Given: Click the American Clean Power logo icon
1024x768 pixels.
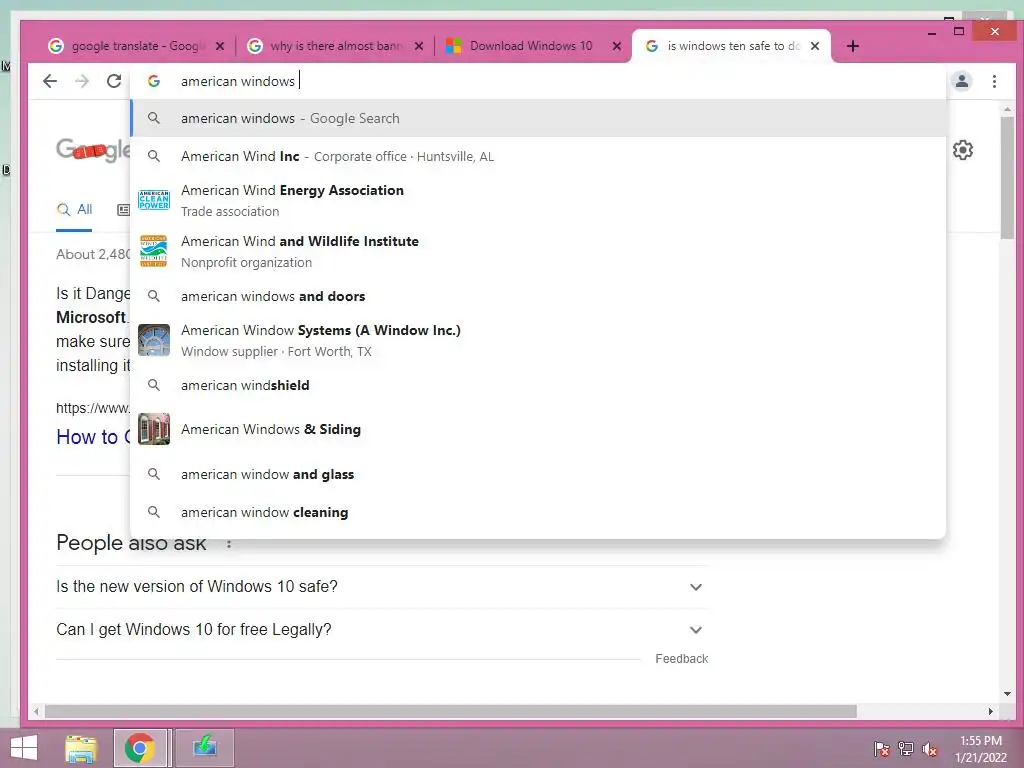Looking at the screenshot, I should coord(154,200).
